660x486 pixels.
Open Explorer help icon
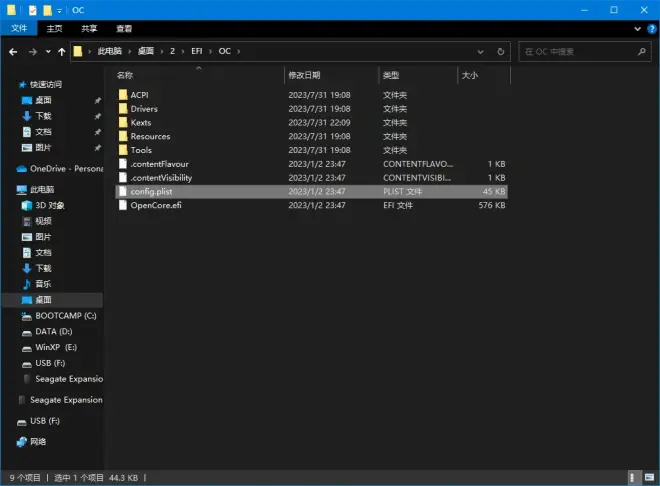pos(652,29)
